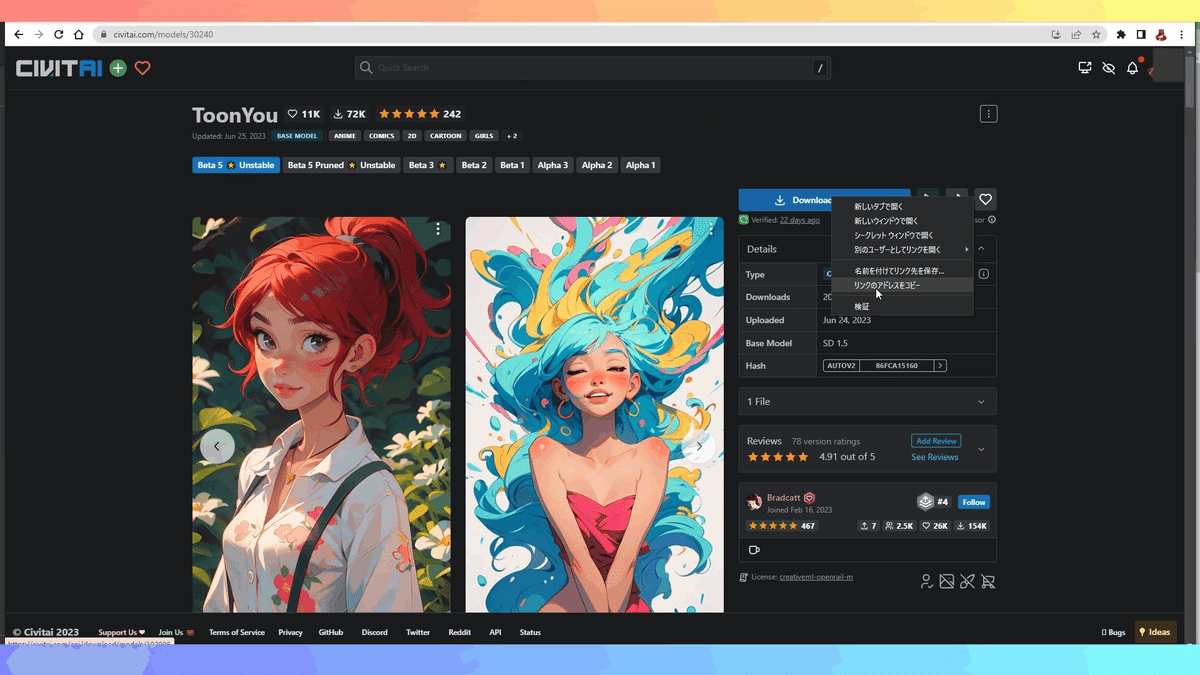1200x675 pixels.
Task: Copy the hash value 86FCA15160
Action: (x=897, y=366)
